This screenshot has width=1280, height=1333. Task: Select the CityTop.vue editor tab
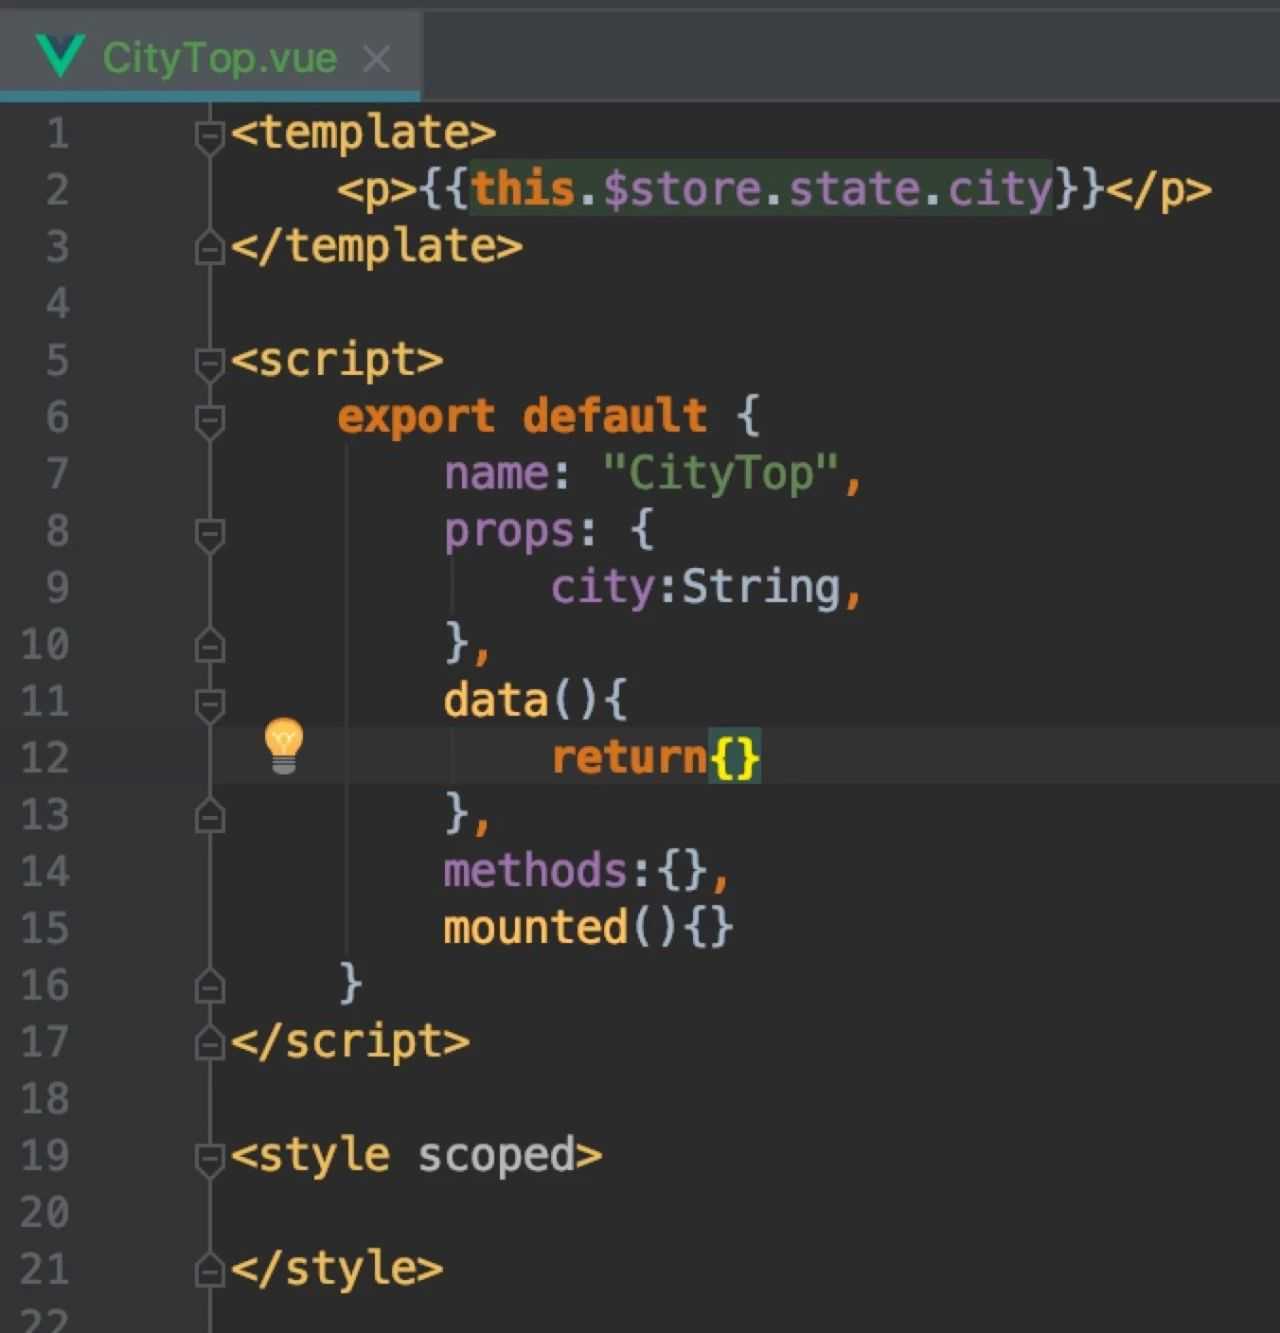(210, 57)
